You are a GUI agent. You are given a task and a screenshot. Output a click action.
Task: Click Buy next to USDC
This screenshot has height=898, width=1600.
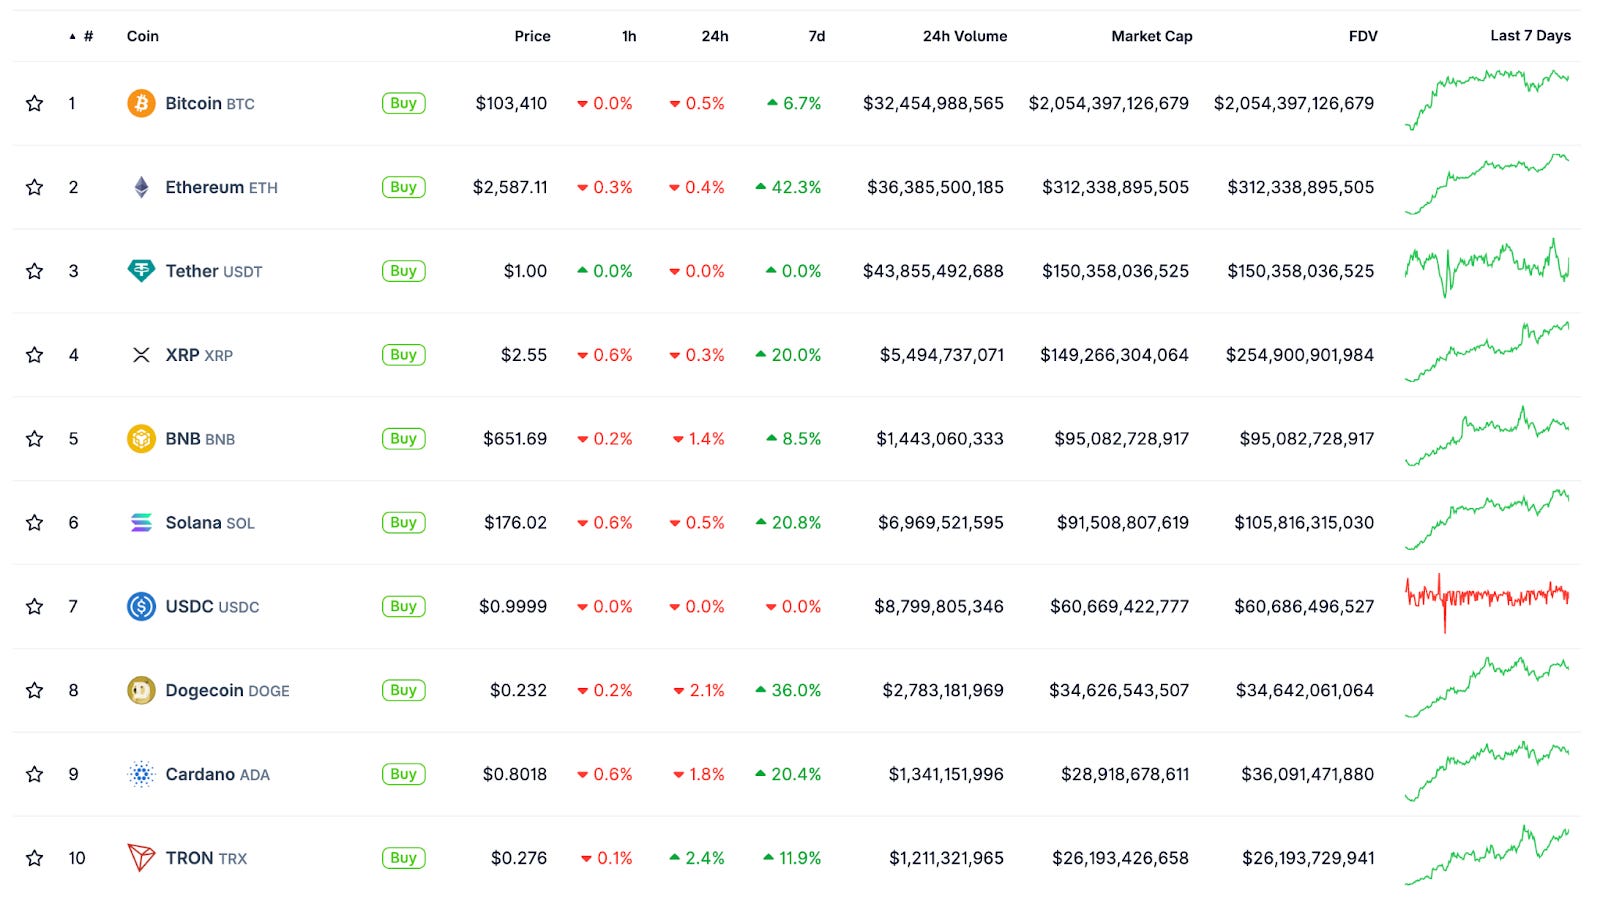tap(404, 606)
